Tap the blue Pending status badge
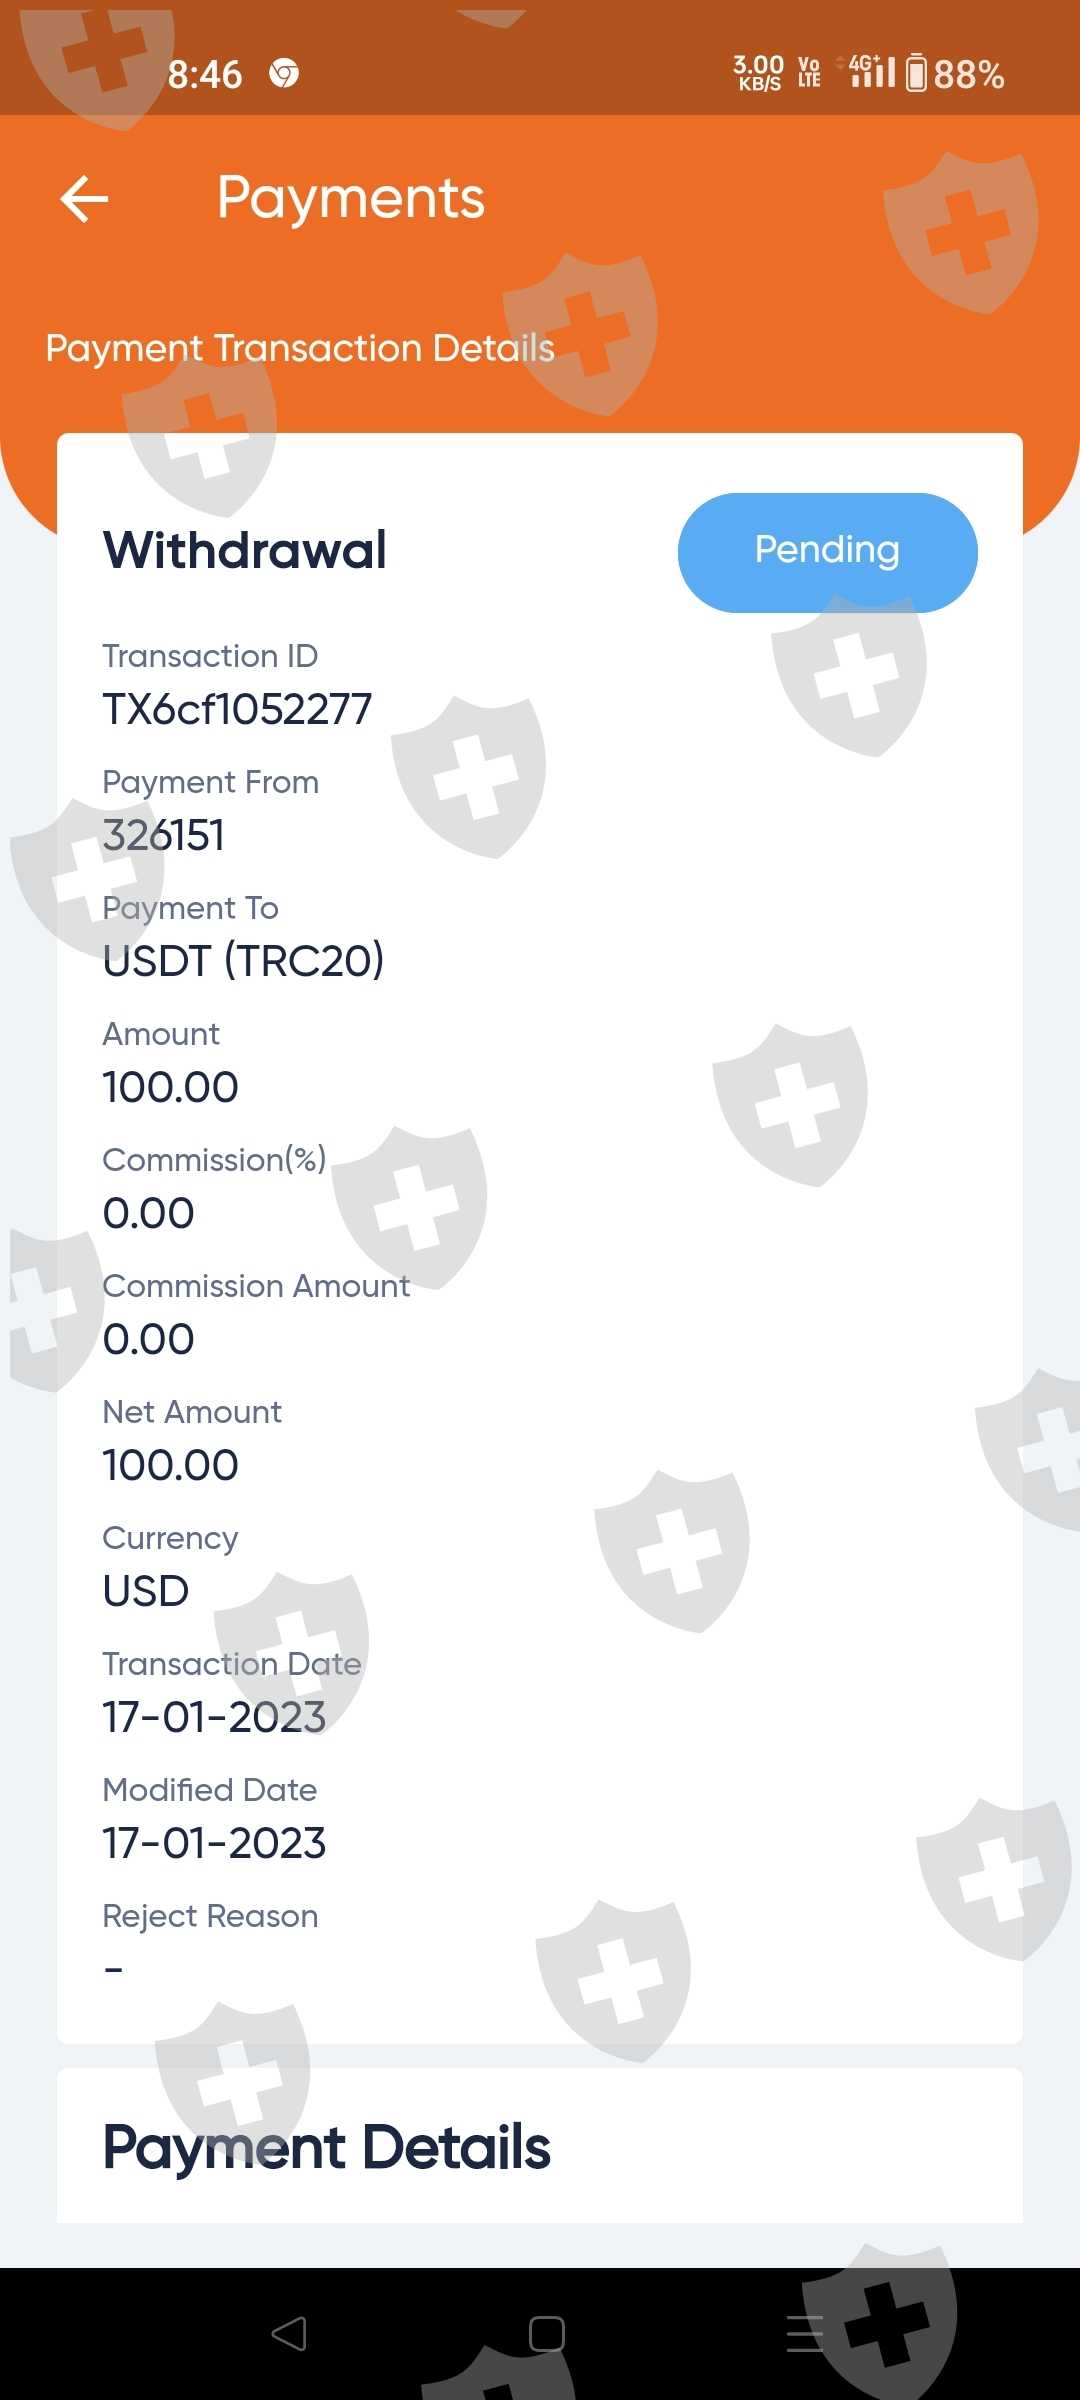Image resolution: width=1080 pixels, height=2400 pixels. pyautogui.click(x=827, y=552)
